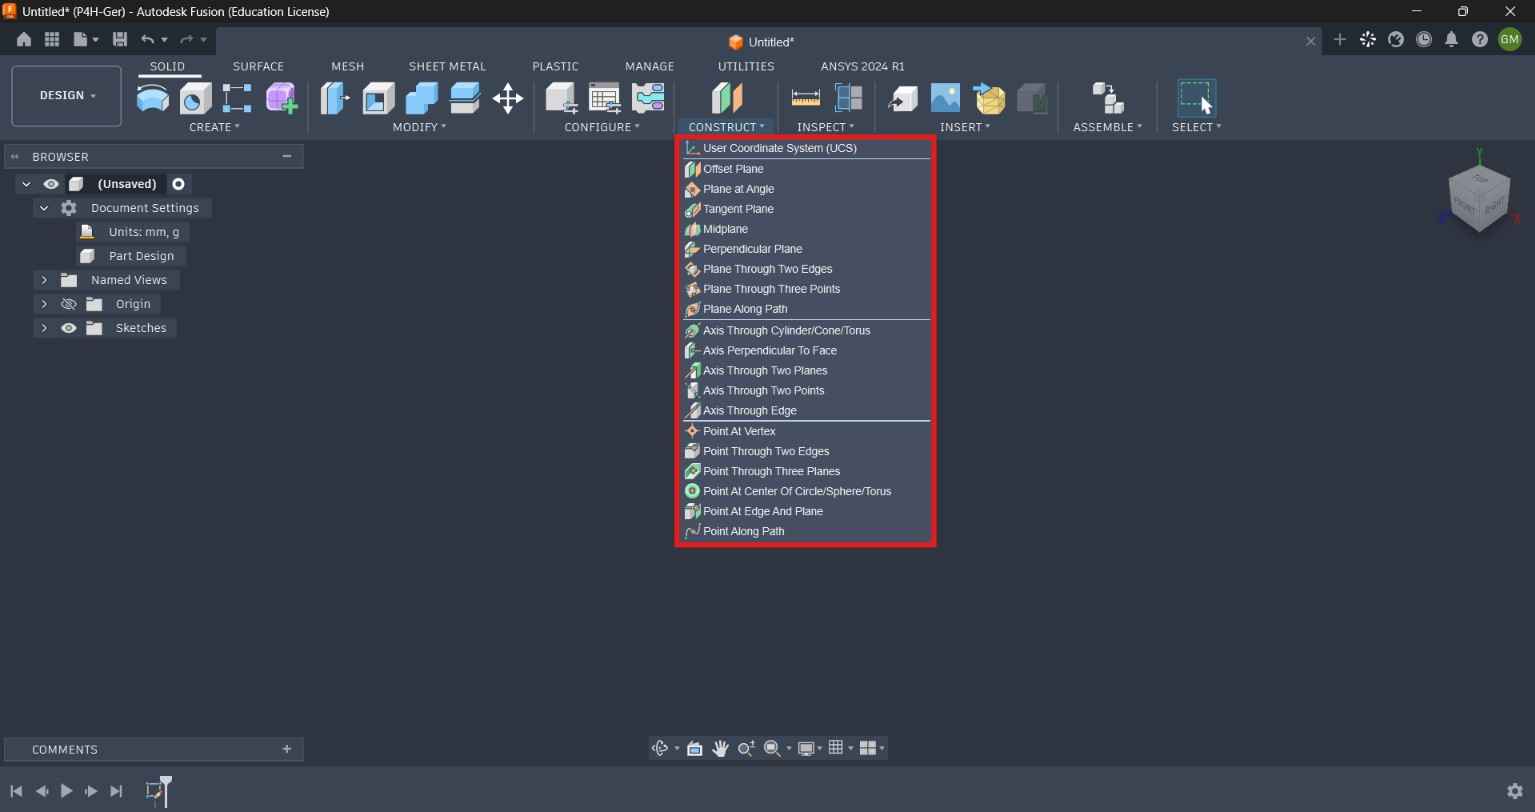Expand the Named Views folder
This screenshot has width=1535, height=812.
pyautogui.click(x=44, y=280)
